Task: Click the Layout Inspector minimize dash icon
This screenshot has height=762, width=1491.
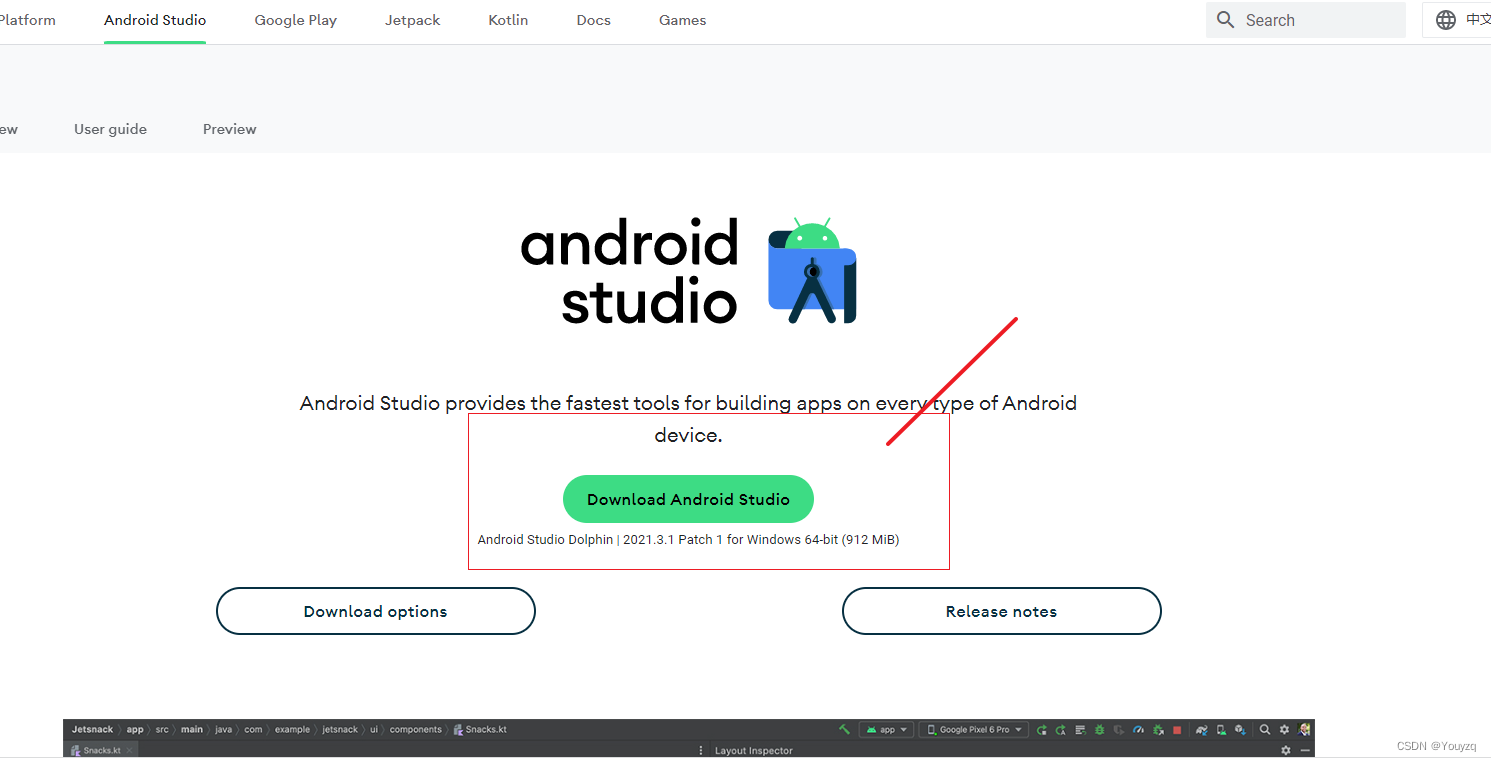Action: click(x=1305, y=750)
